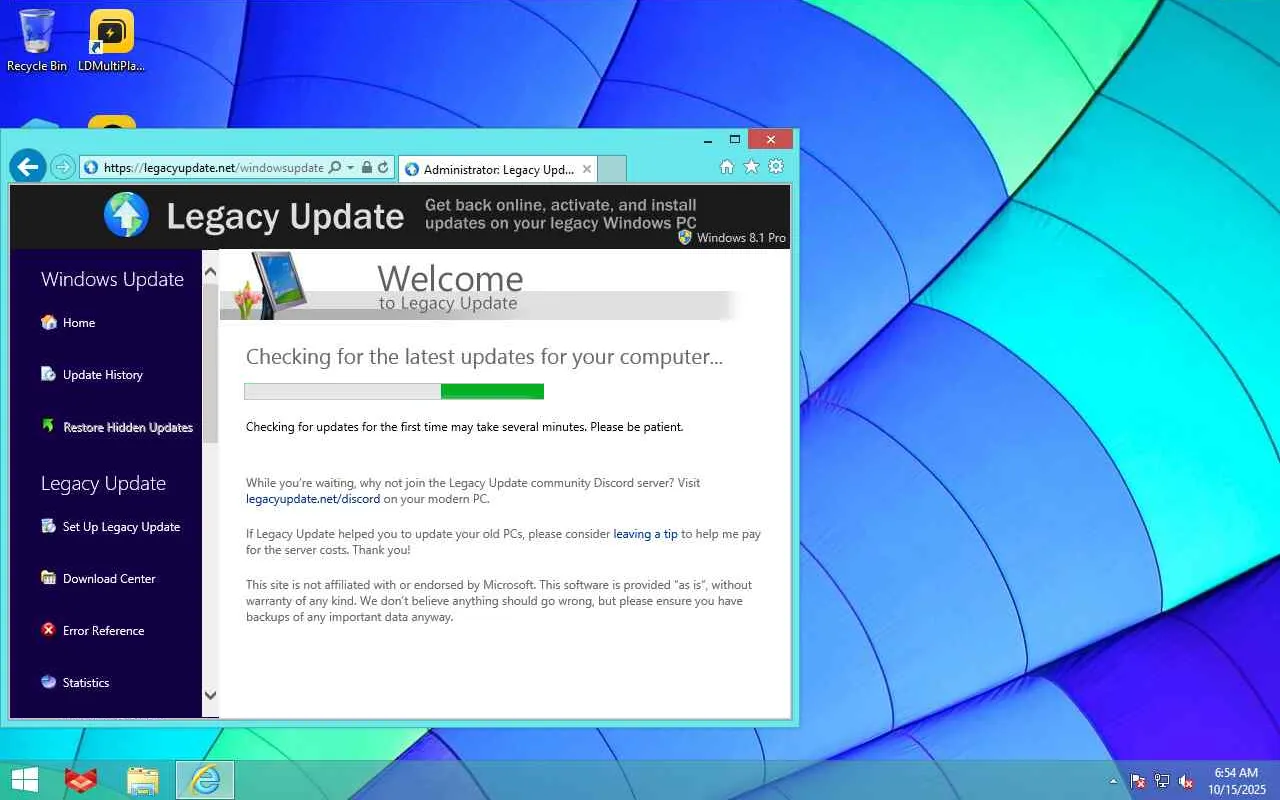Click 'Checking for the latest updates' heading

[x=484, y=357]
